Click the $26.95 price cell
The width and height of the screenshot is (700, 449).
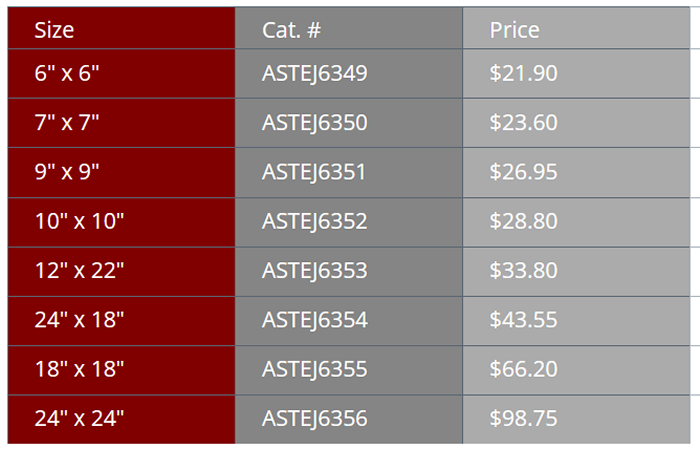tap(523, 172)
